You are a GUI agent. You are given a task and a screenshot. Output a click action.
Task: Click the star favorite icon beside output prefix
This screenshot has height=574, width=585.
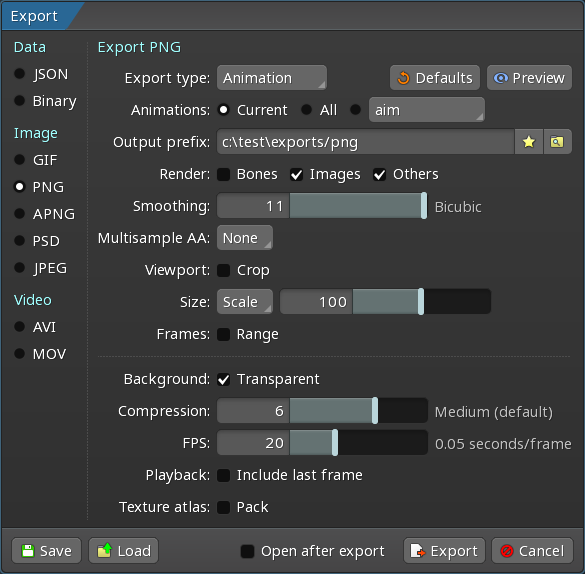tap(529, 142)
